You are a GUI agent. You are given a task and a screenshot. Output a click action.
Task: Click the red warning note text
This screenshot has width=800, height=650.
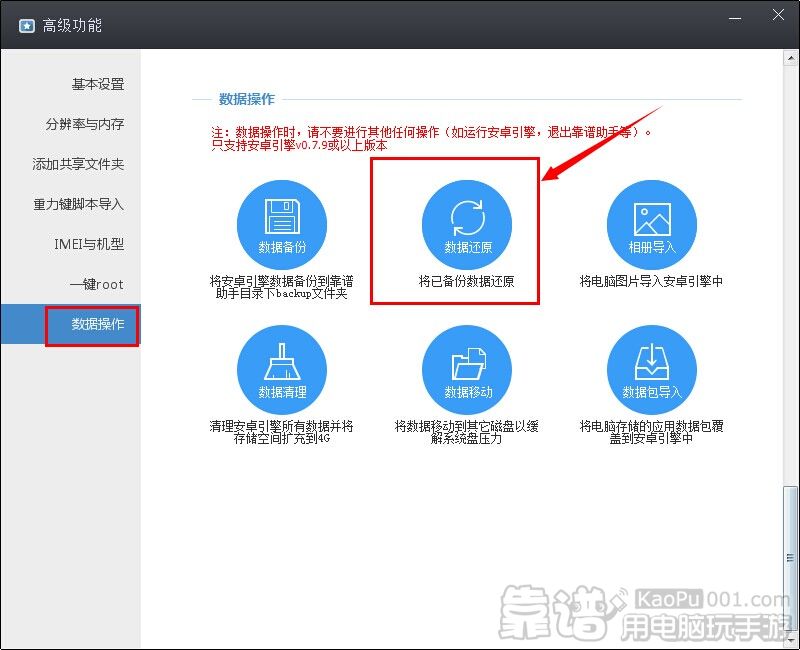click(x=432, y=139)
